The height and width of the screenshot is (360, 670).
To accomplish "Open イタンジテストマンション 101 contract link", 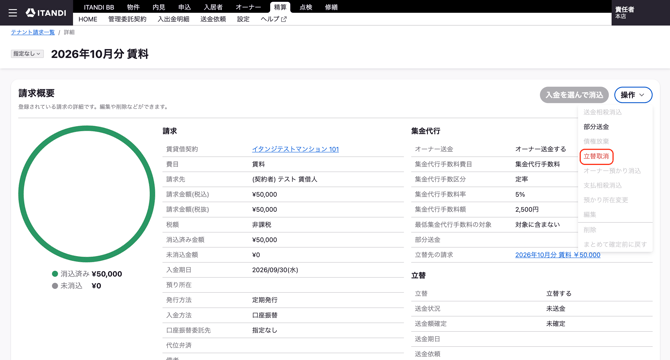I will [x=295, y=149].
